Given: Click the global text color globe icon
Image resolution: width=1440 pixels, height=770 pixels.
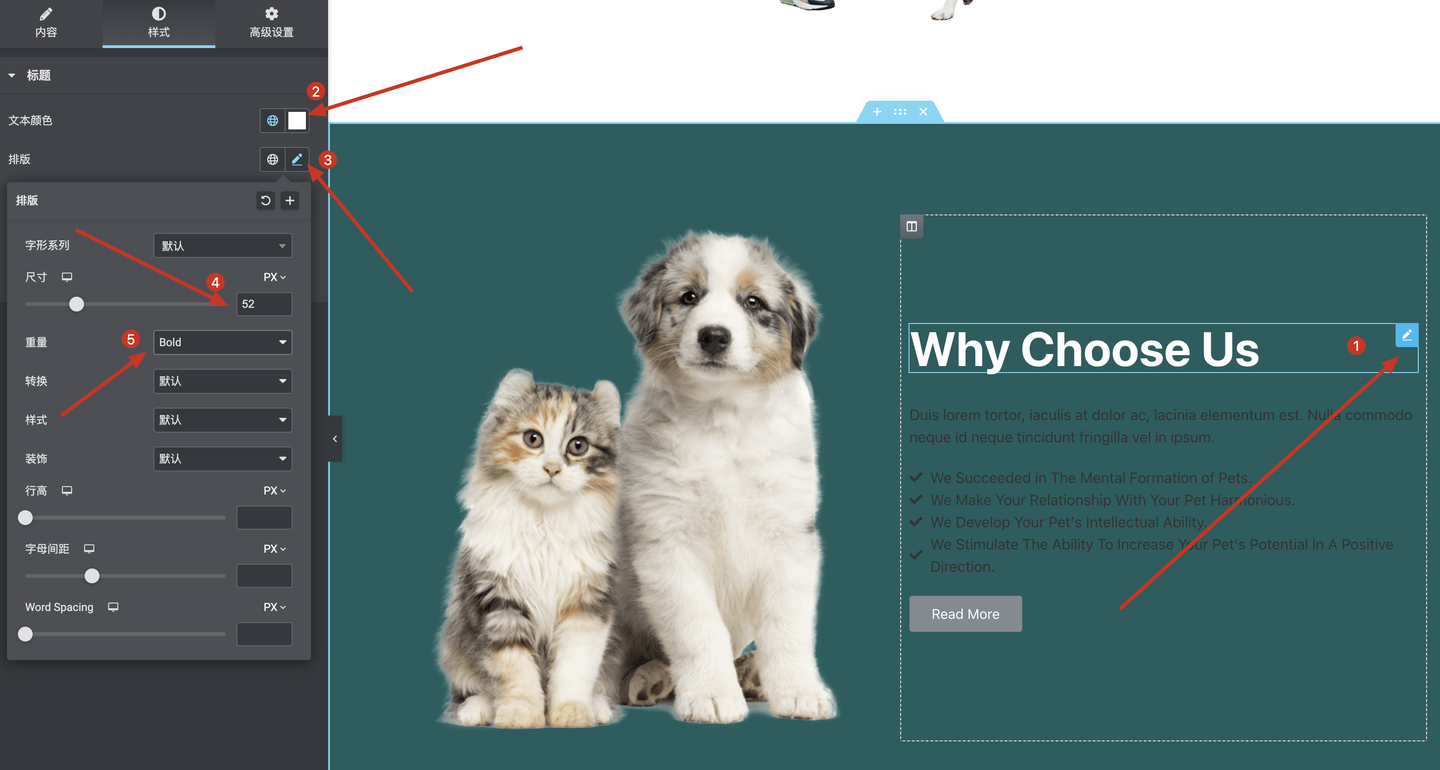Looking at the screenshot, I should pos(272,121).
